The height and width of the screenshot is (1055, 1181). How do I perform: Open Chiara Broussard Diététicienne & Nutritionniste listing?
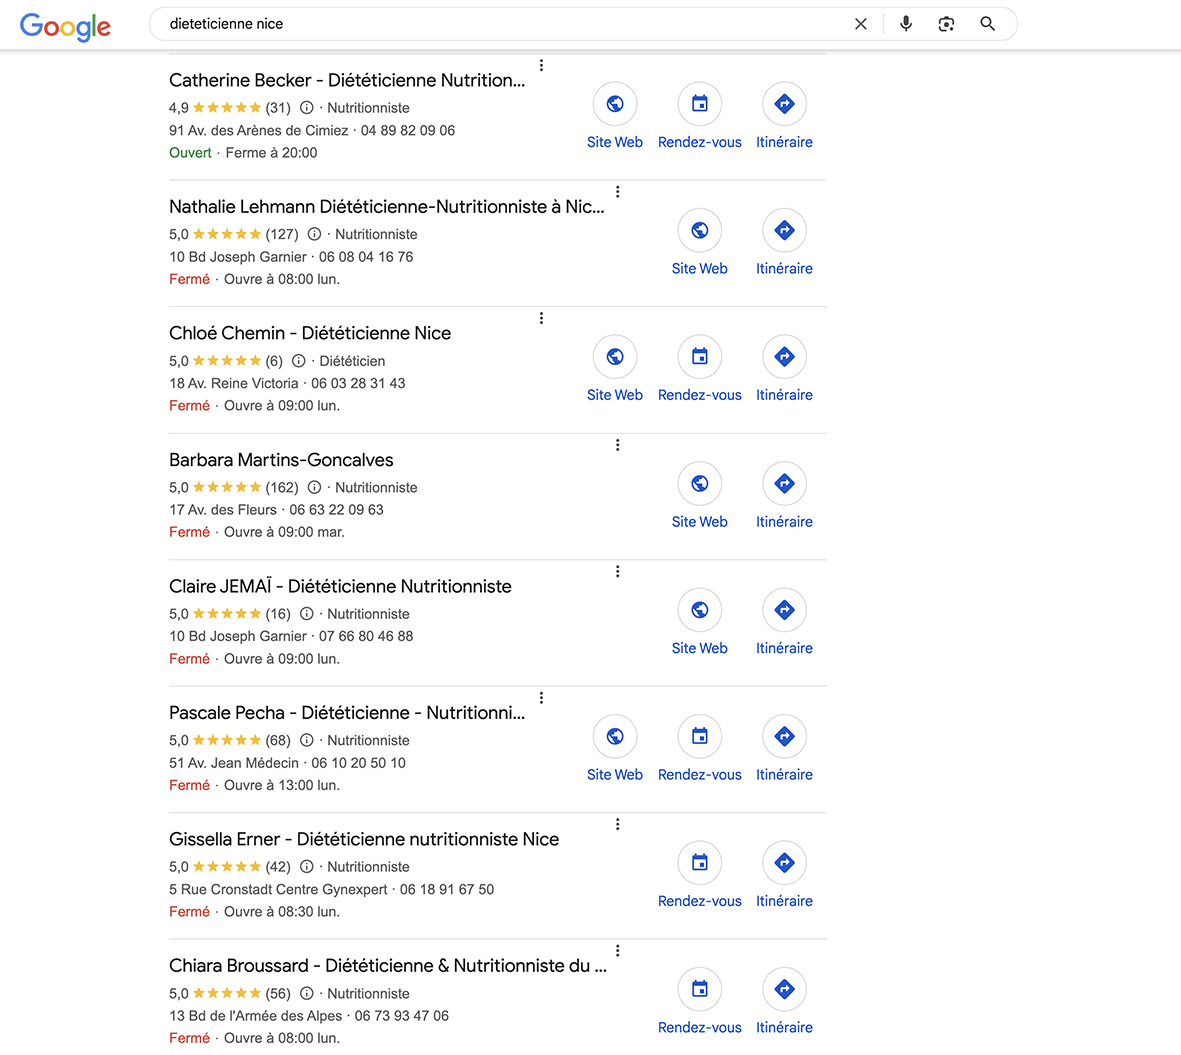[387, 966]
